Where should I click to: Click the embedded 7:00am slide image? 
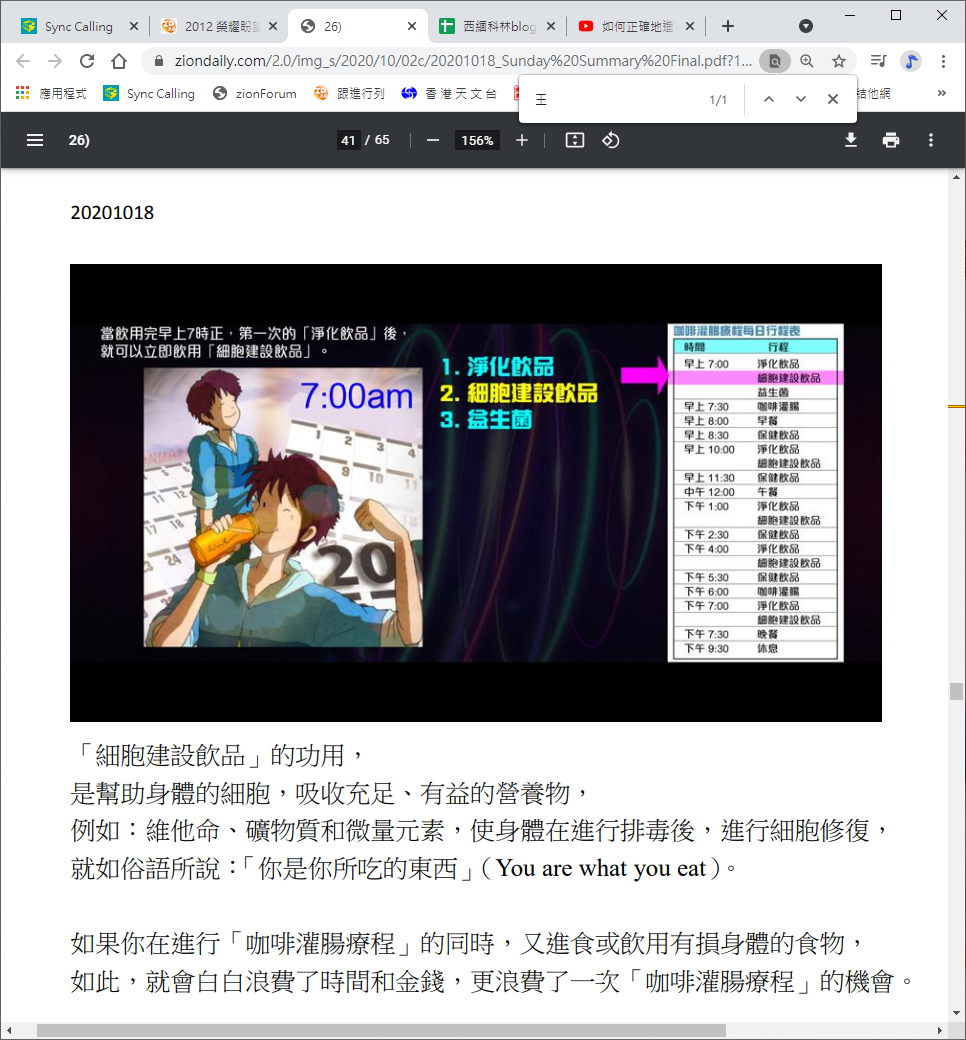coord(476,493)
